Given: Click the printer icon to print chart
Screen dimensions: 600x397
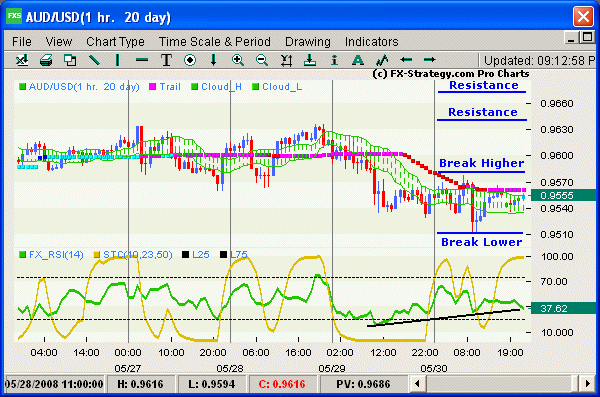Looking at the screenshot, I should [46, 60].
